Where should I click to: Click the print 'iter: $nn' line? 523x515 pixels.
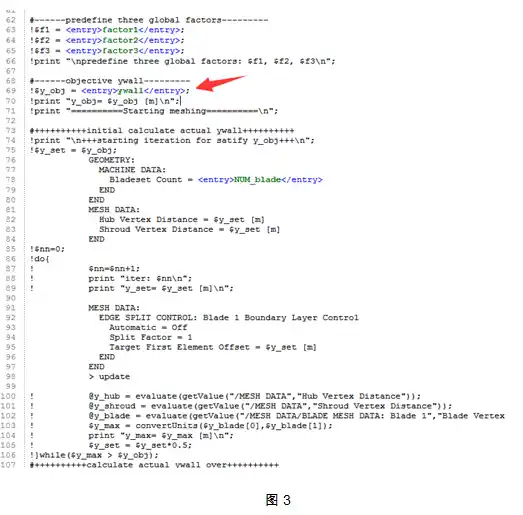pos(140,279)
